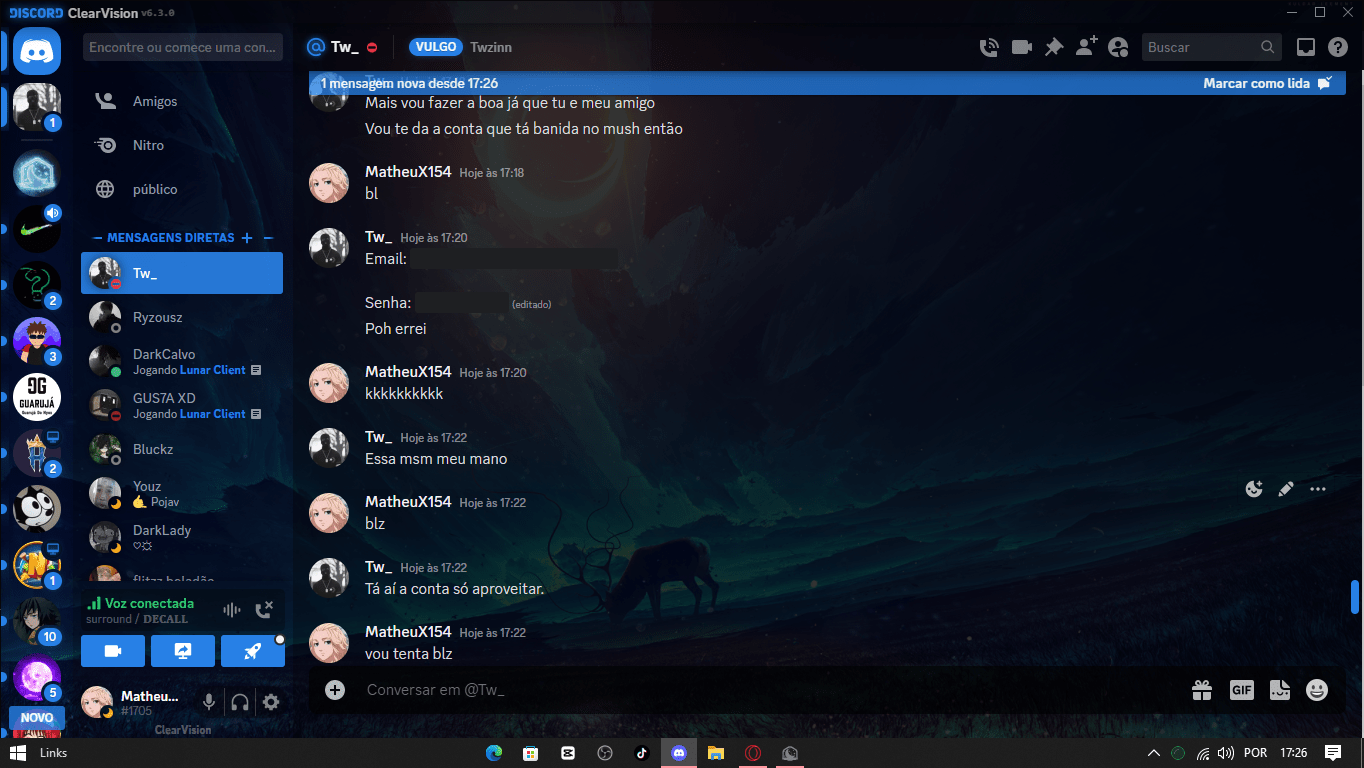Viewport: 1364px width, 768px height.
Task: Open Help via the question mark icon
Action: [x=1338, y=47]
